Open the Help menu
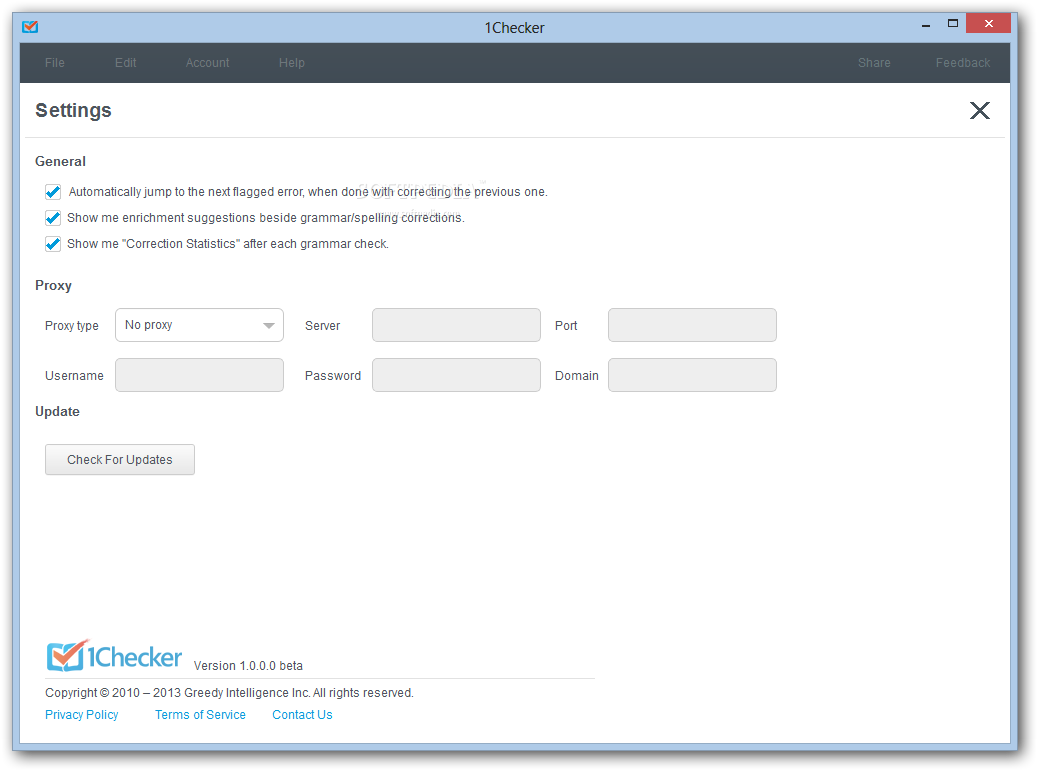Viewport: 1038px width, 771px height. coord(292,63)
